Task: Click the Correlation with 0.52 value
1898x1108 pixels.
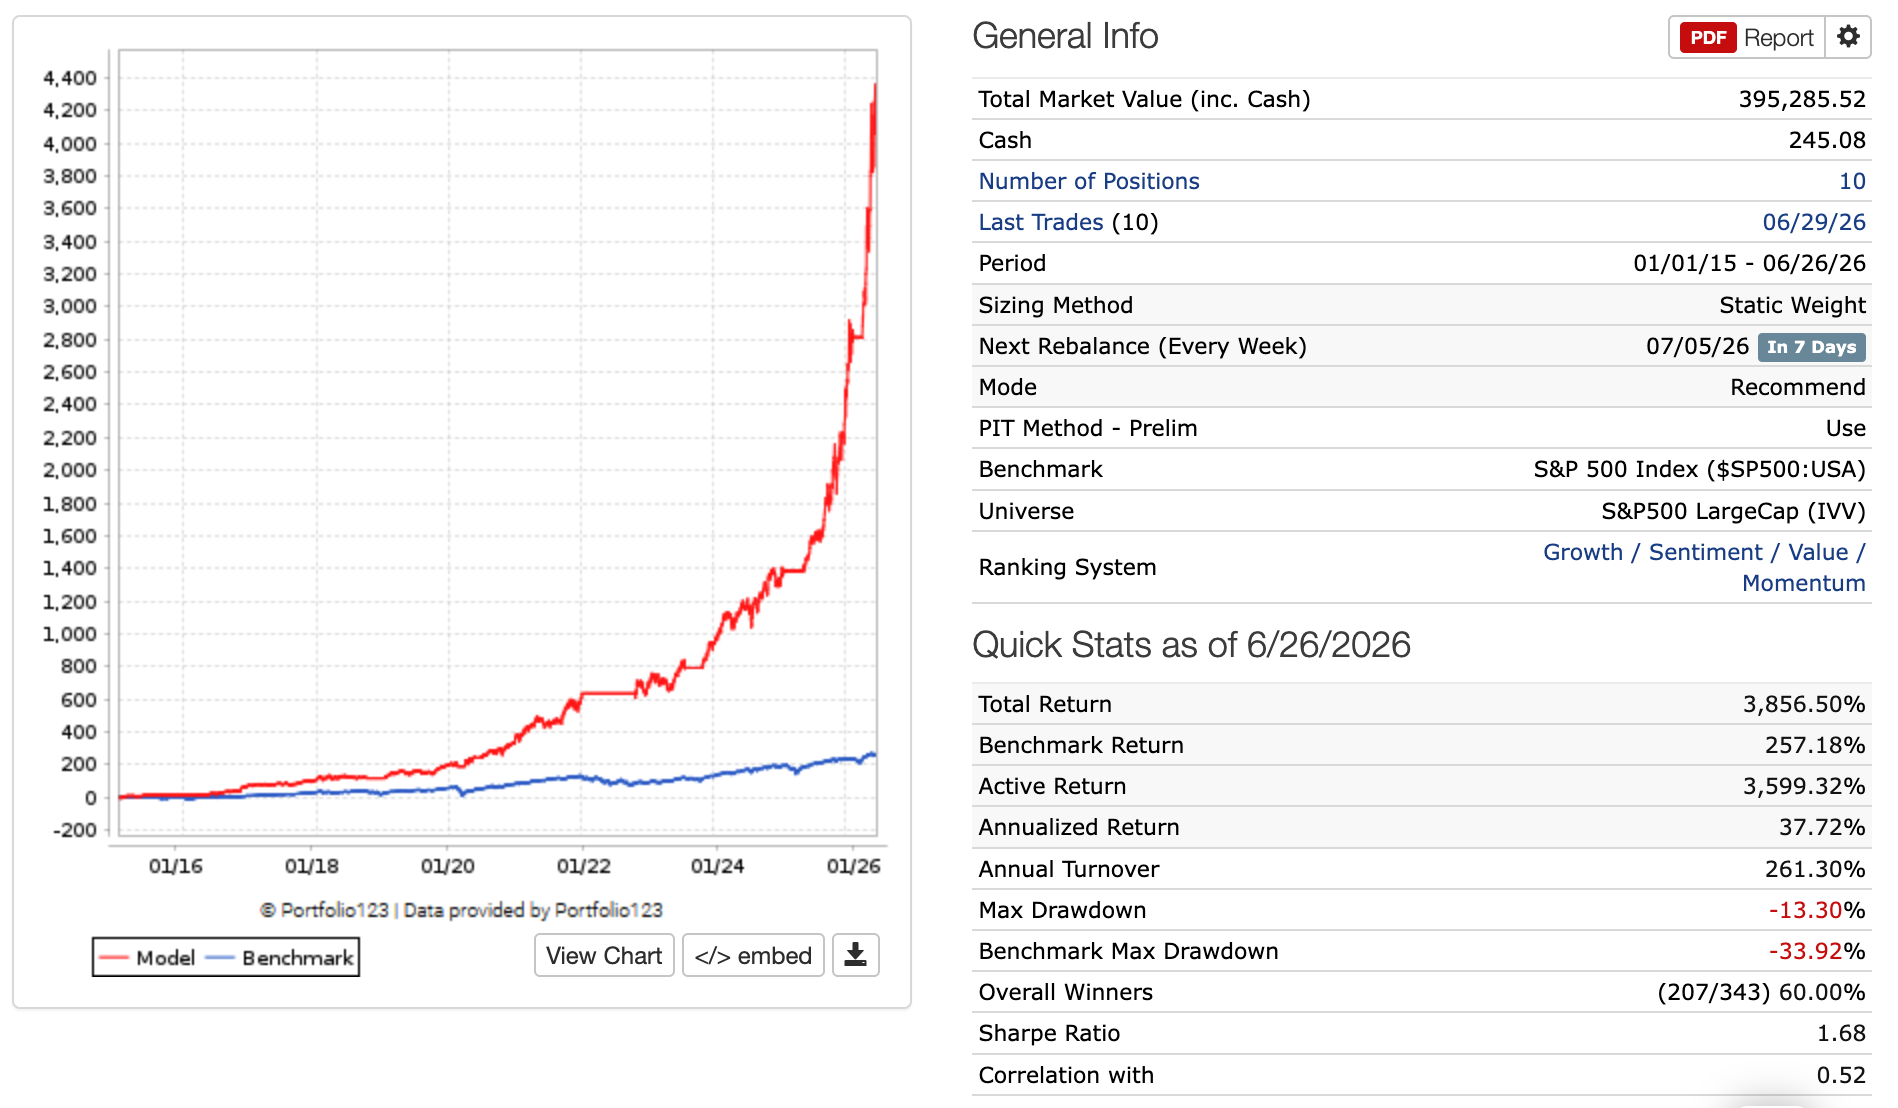Action: [1841, 1075]
